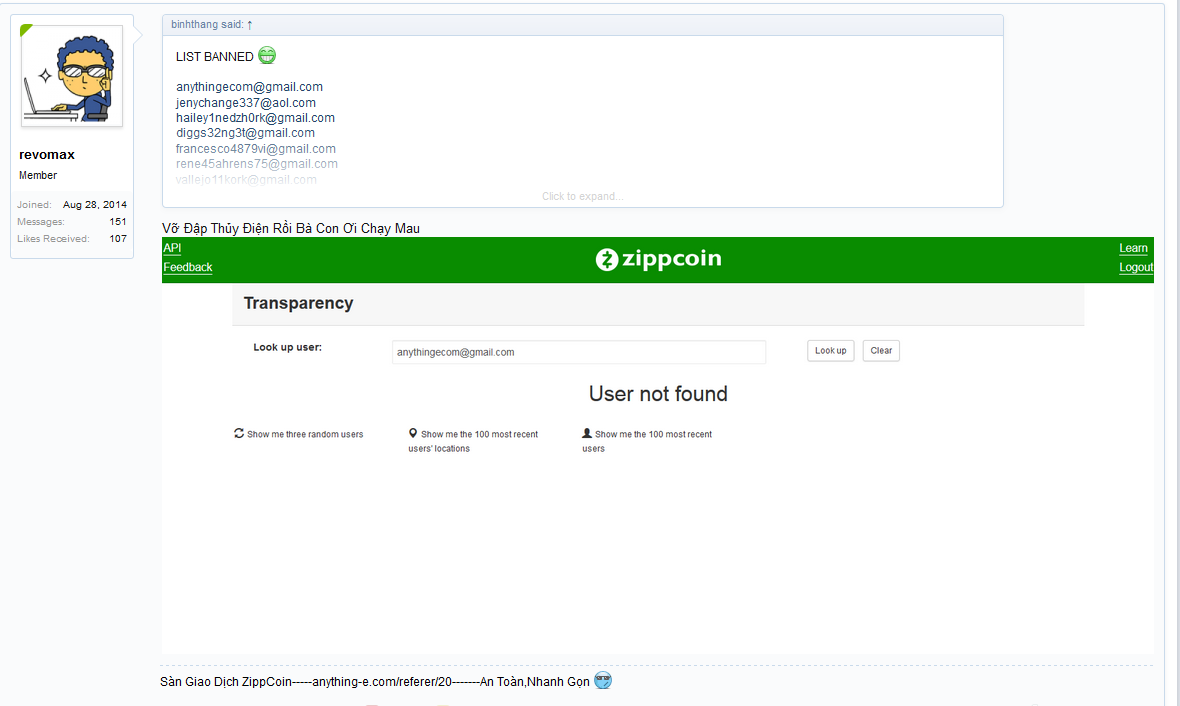Click the email hailey1nedzh0rk@gmail.com in the quote
Image resolution: width=1180 pixels, height=706 pixels.
[x=255, y=117]
